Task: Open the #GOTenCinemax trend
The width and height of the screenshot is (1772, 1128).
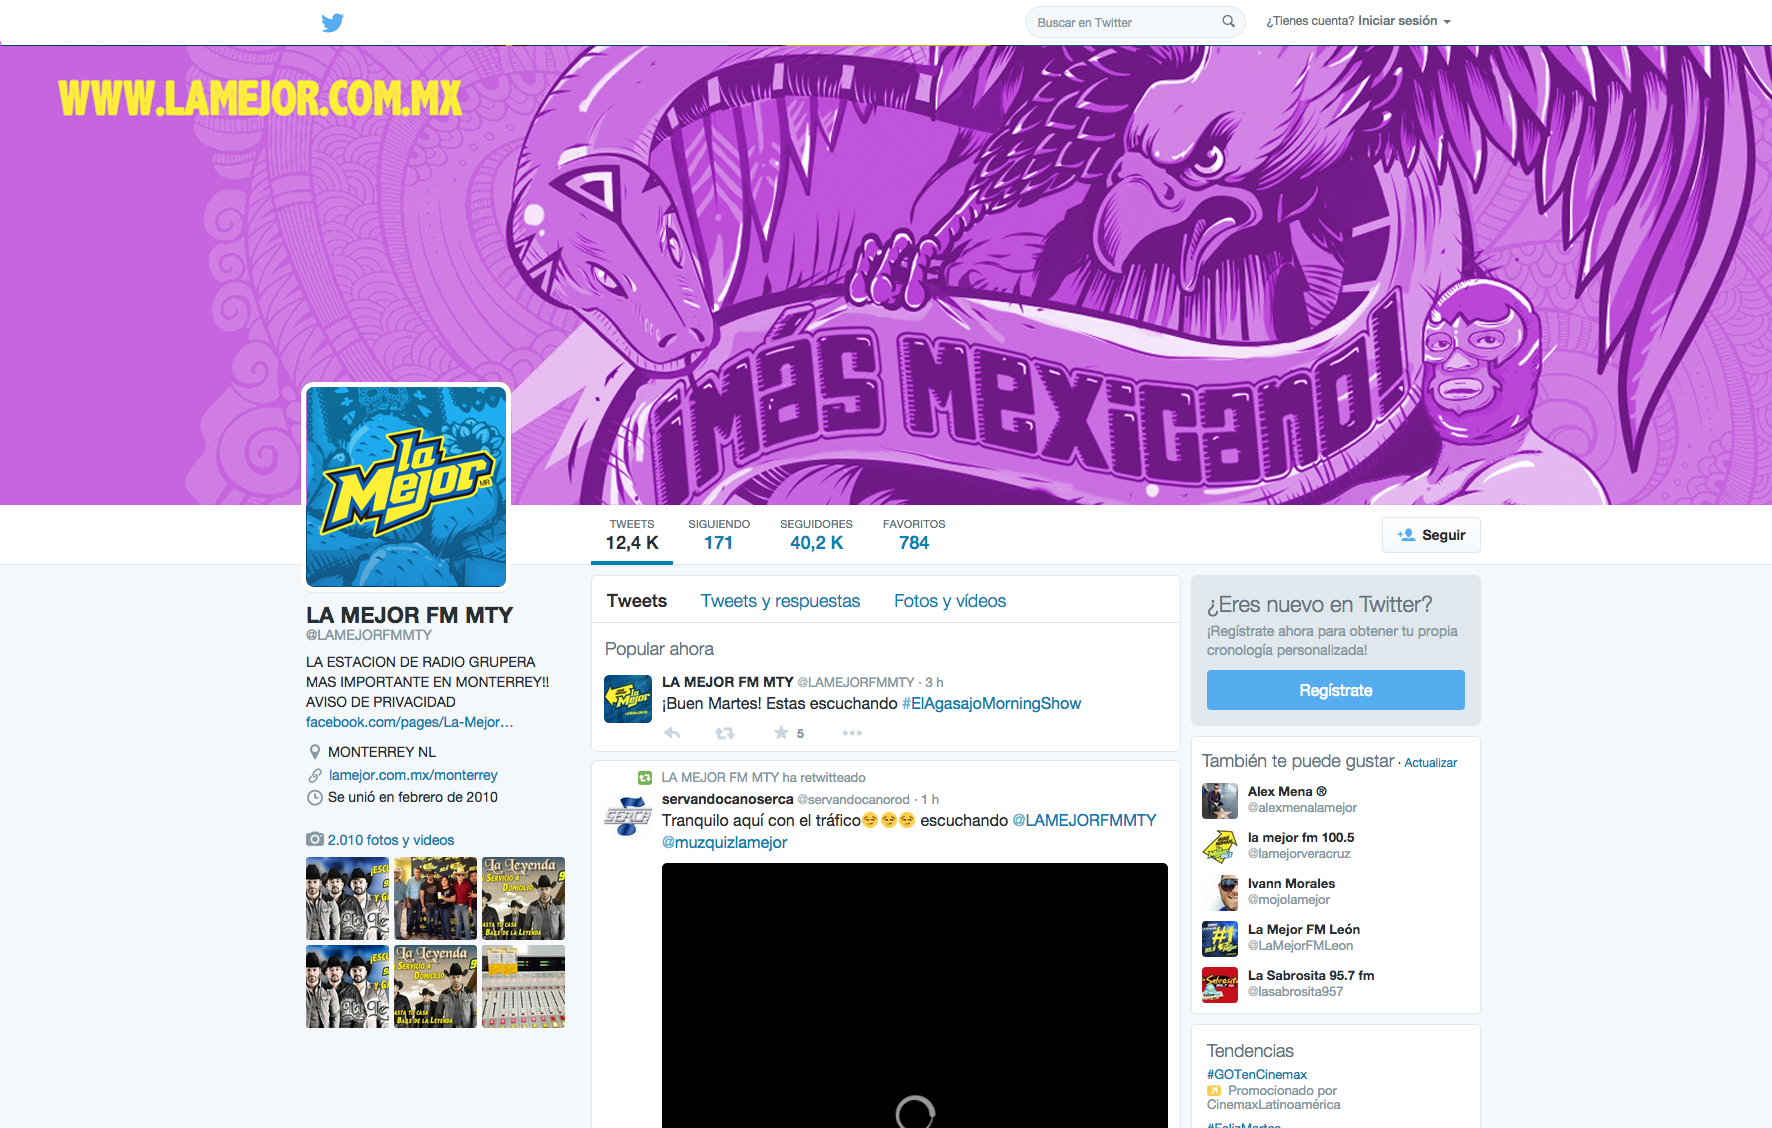Action: click(1257, 1075)
